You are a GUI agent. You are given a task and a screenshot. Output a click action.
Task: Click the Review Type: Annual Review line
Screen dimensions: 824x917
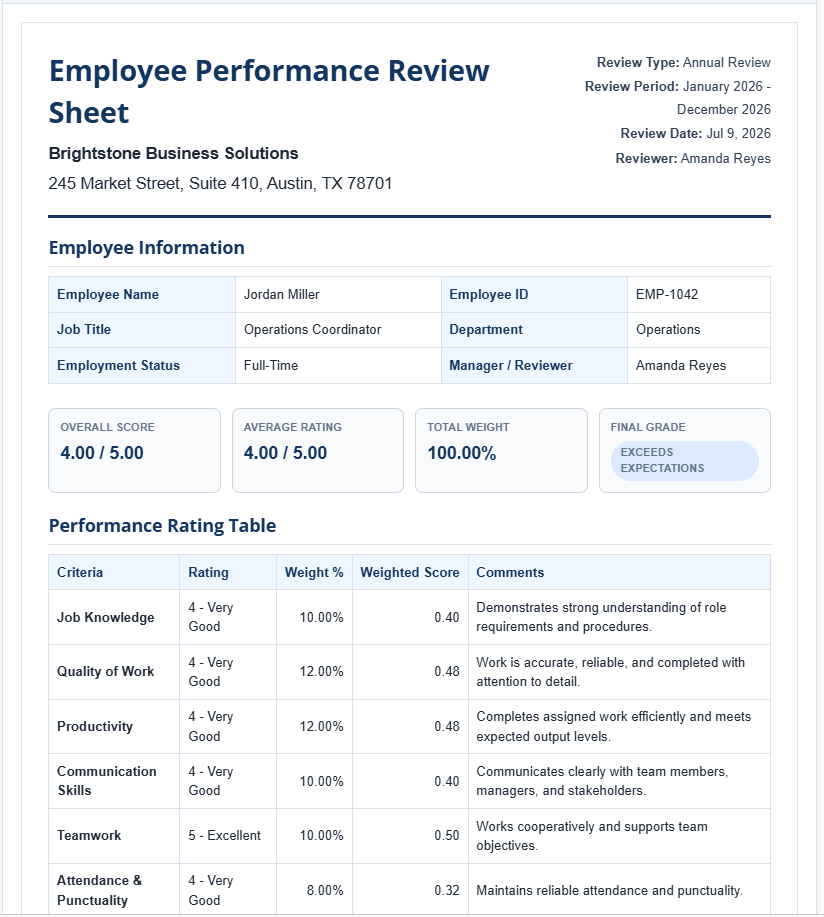[683, 63]
